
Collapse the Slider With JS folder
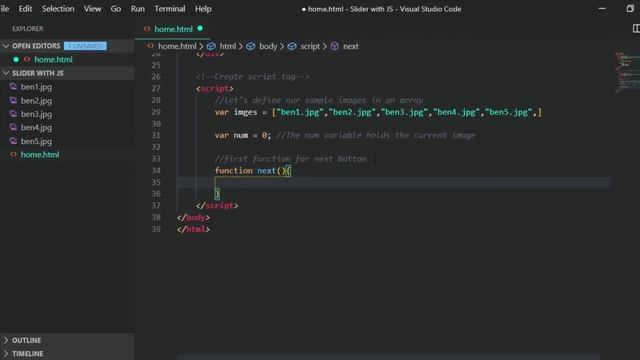[x=6, y=73]
